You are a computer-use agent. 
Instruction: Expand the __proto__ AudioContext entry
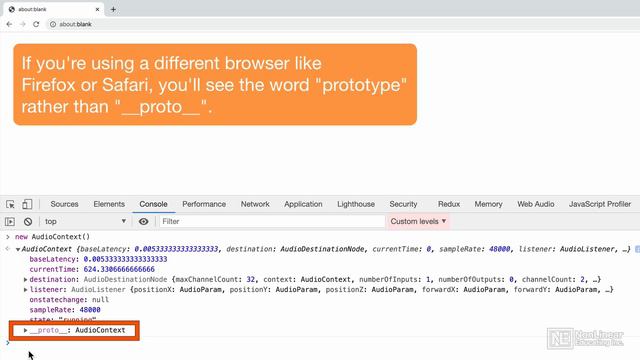tap(25, 330)
